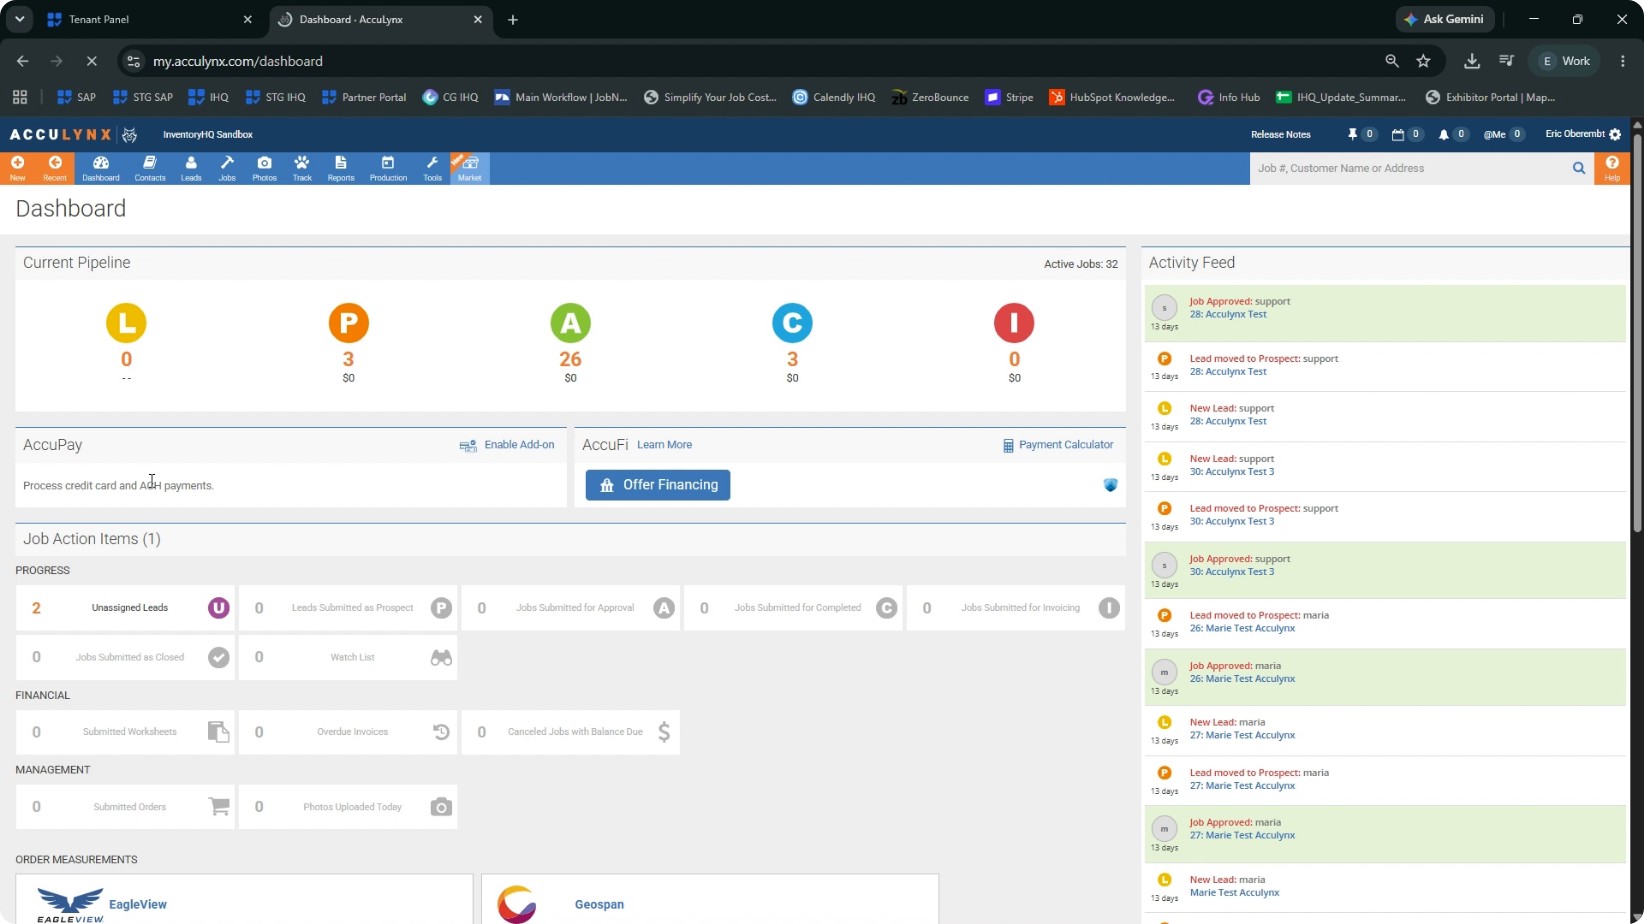The height and width of the screenshot is (924, 1644).
Task: Open the notifications bell icon
Action: 1443,134
